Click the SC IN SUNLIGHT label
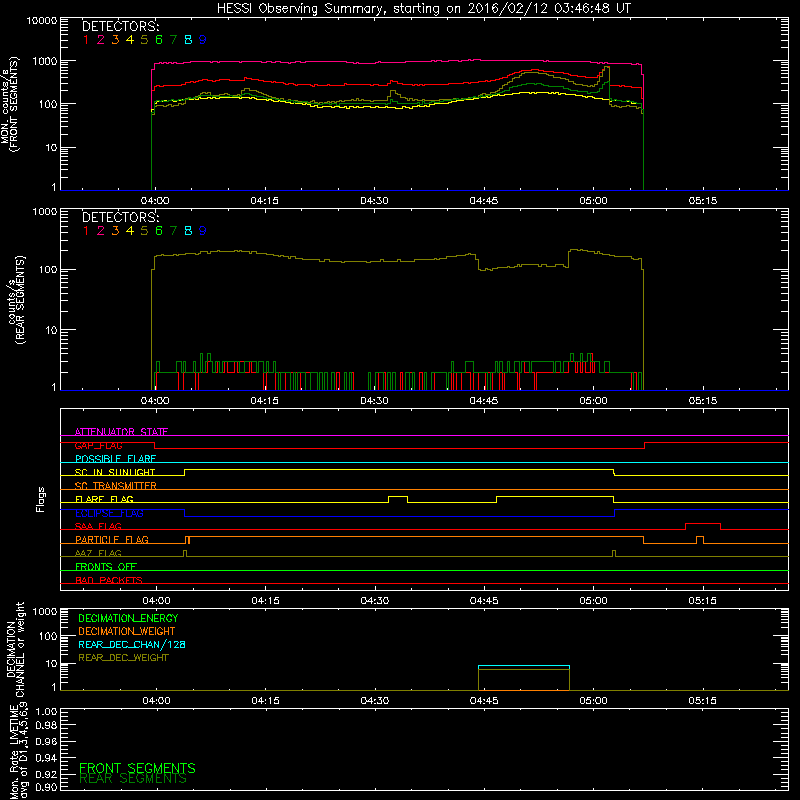The image size is (800, 800). (x=115, y=472)
